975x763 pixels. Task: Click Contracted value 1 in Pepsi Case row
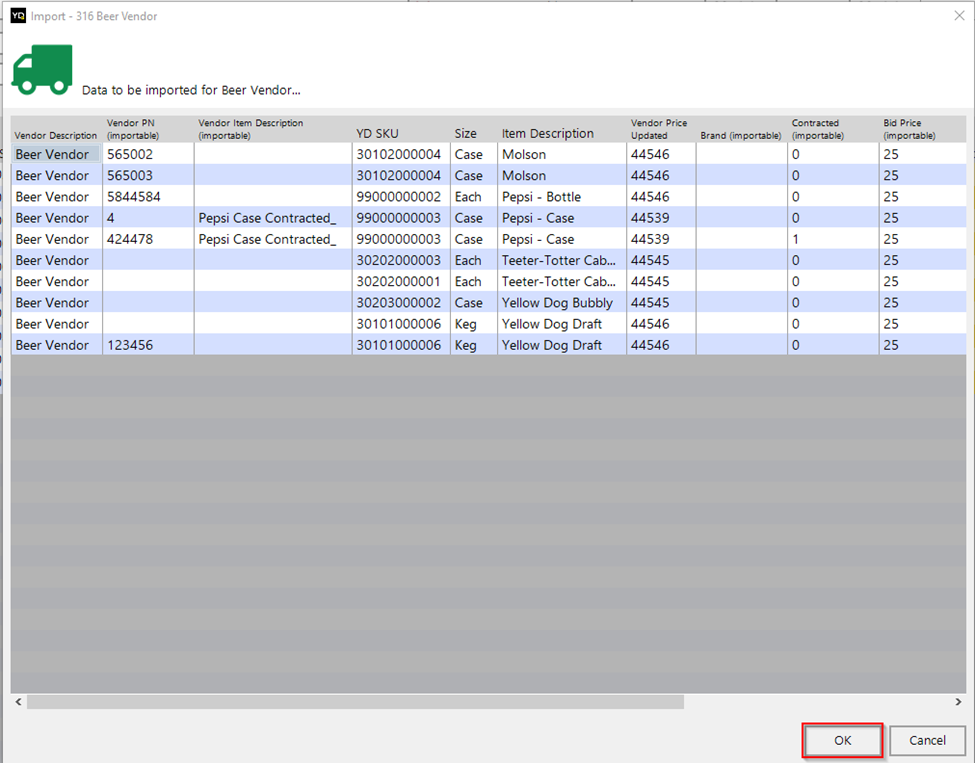(x=833, y=239)
